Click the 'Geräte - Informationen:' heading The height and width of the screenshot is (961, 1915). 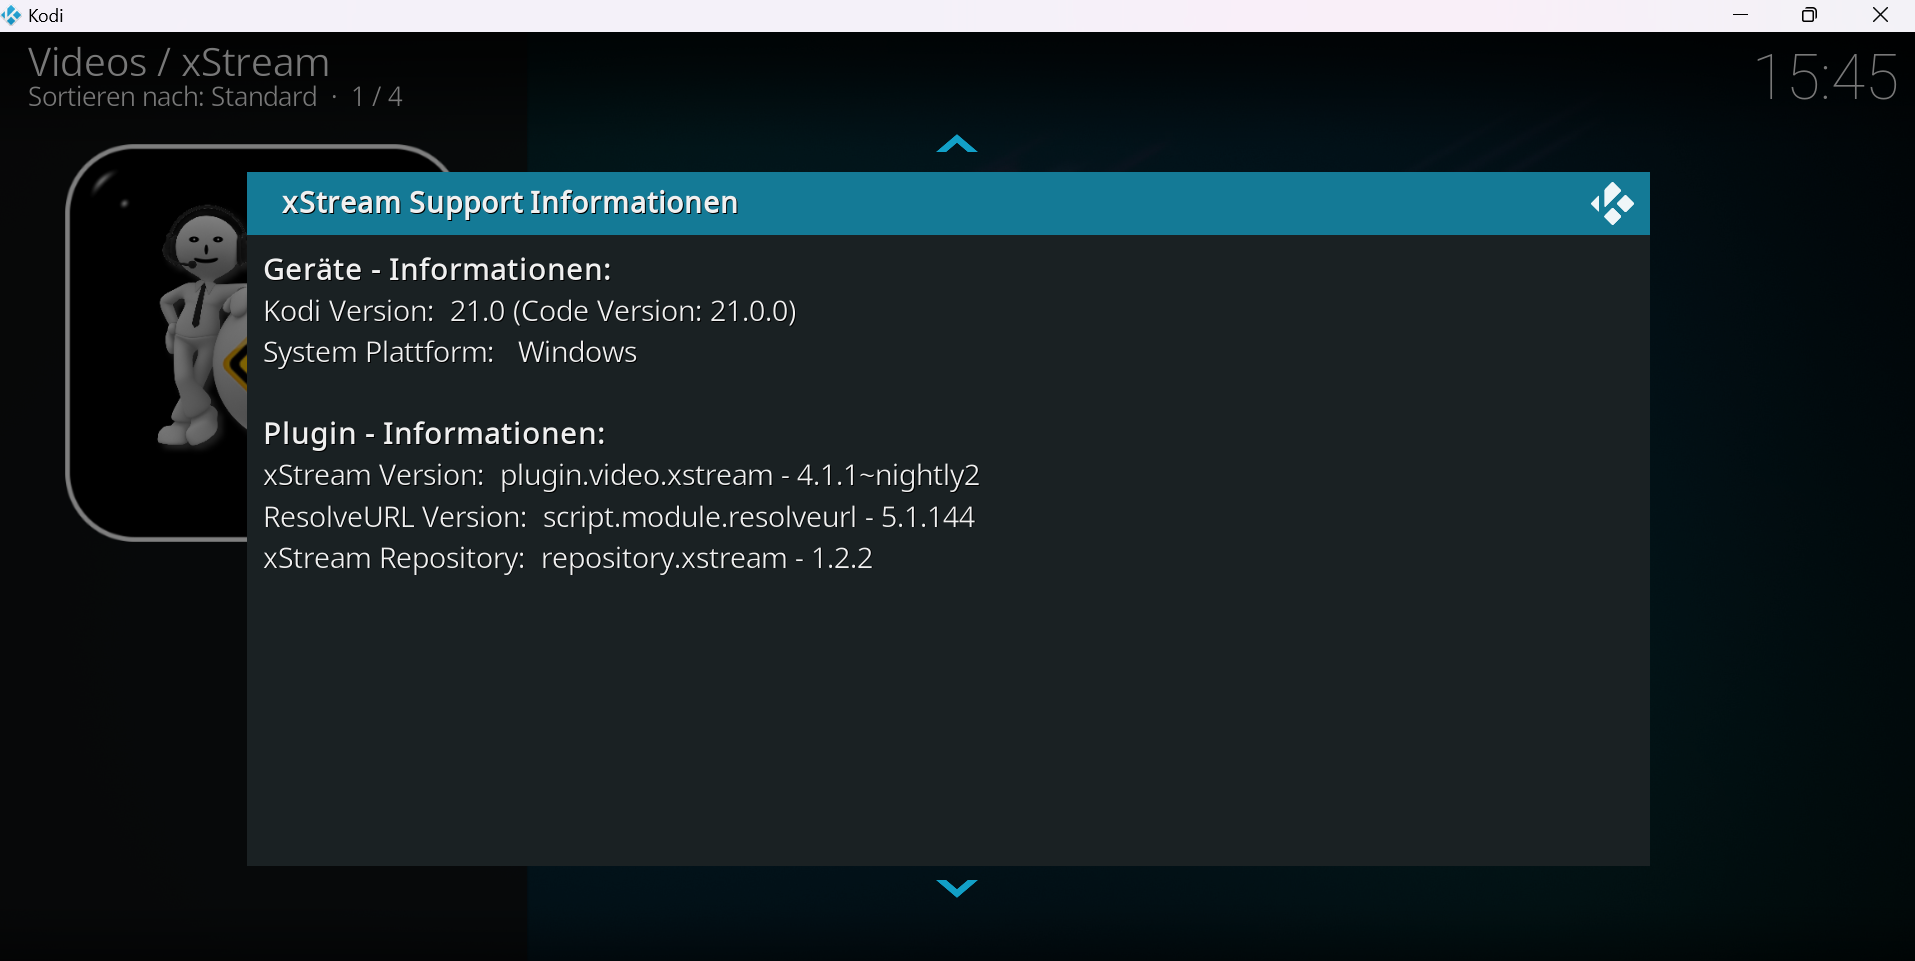(437, 270)
